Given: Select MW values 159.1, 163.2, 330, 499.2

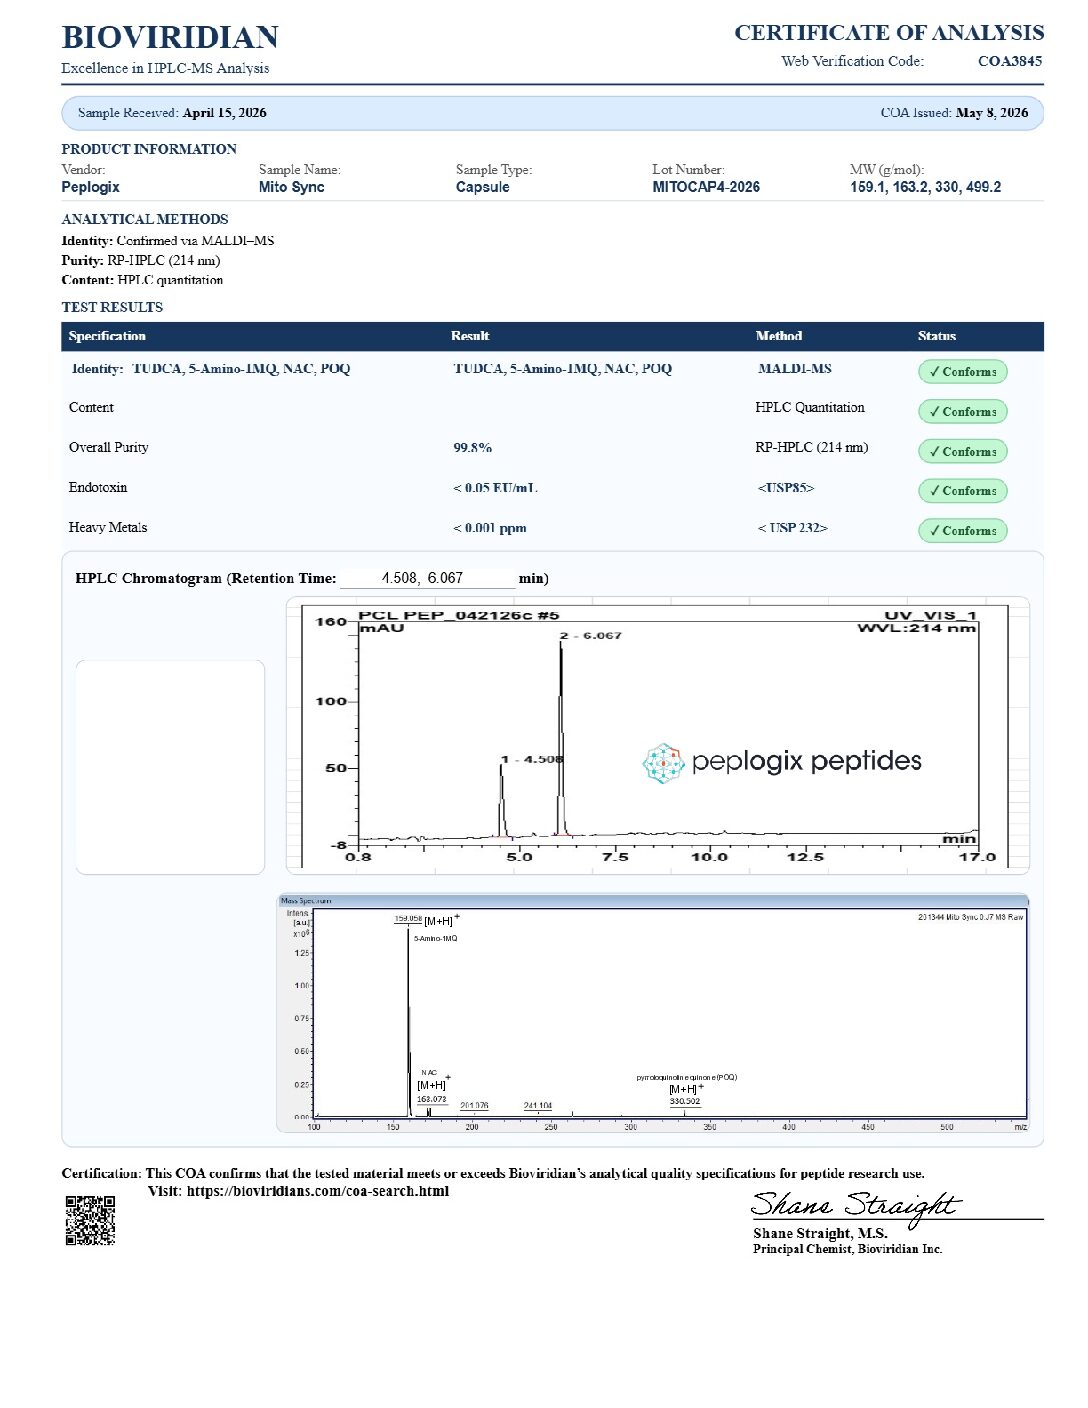Looking at the screenshot, I should [925, 187].
